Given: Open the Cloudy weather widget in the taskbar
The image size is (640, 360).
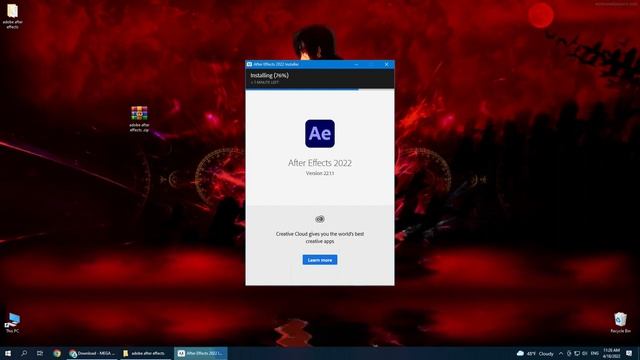Looking at the screenshot, I should tap(535, 353).
